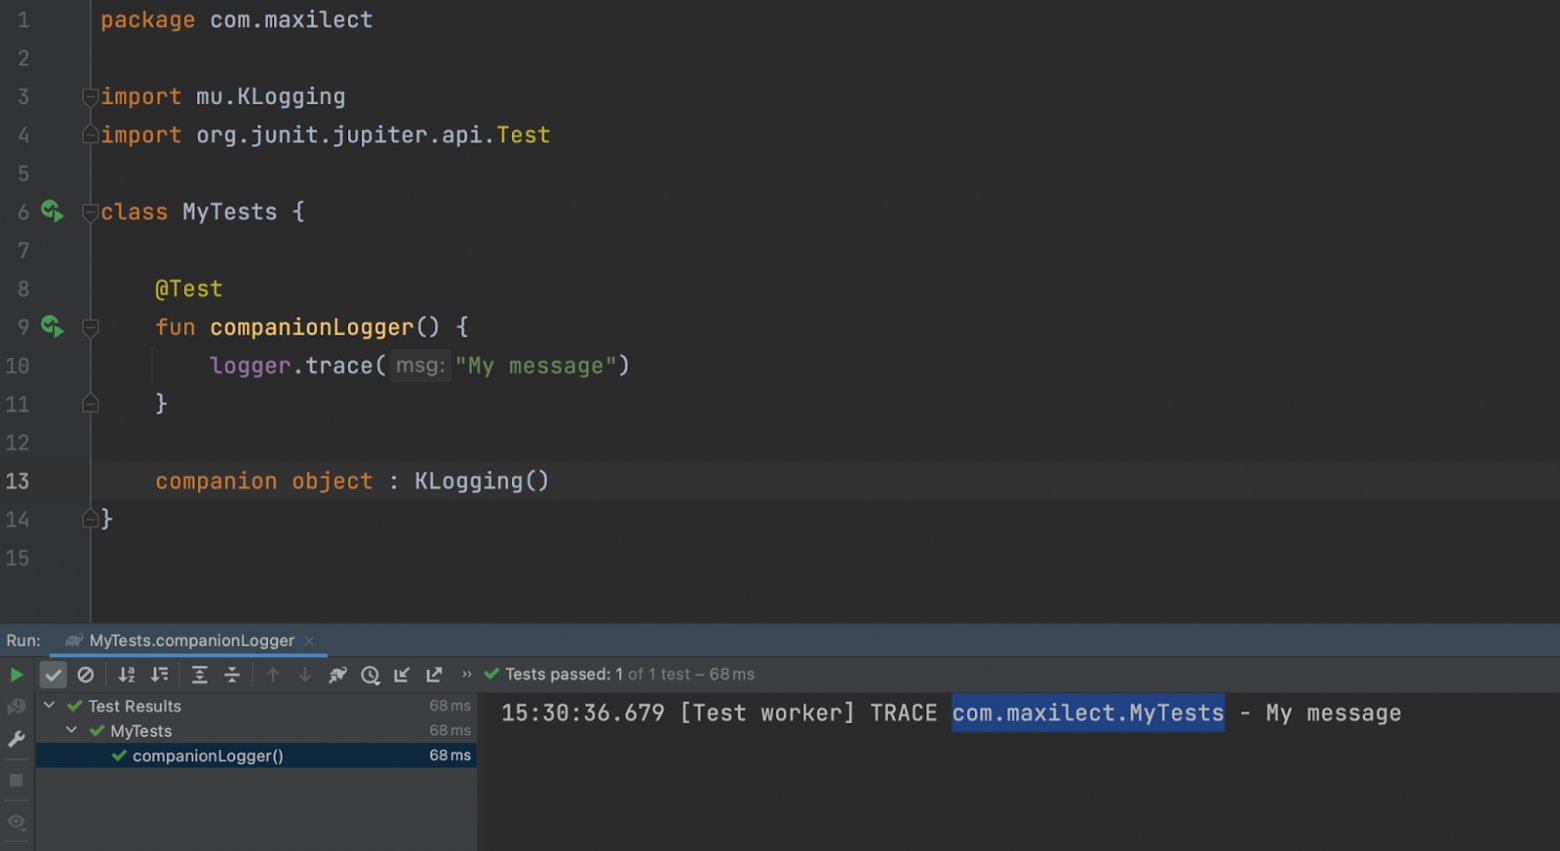Click the companionLogger function name in the editor
Screen dimensions: 1560x851
coord(312,327)
